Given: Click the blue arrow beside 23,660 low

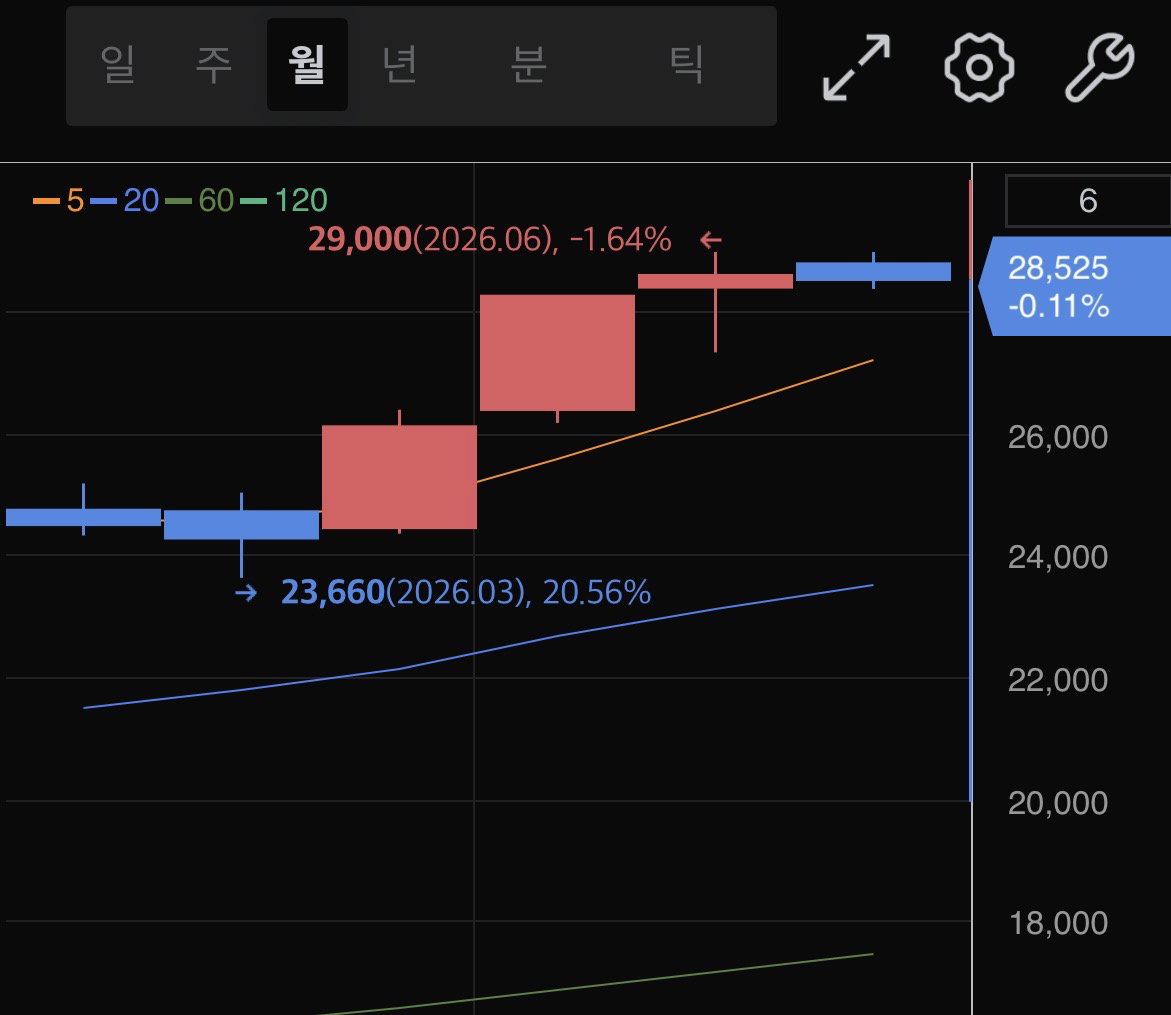Looking at the screenshot, I should pos(246,593).
